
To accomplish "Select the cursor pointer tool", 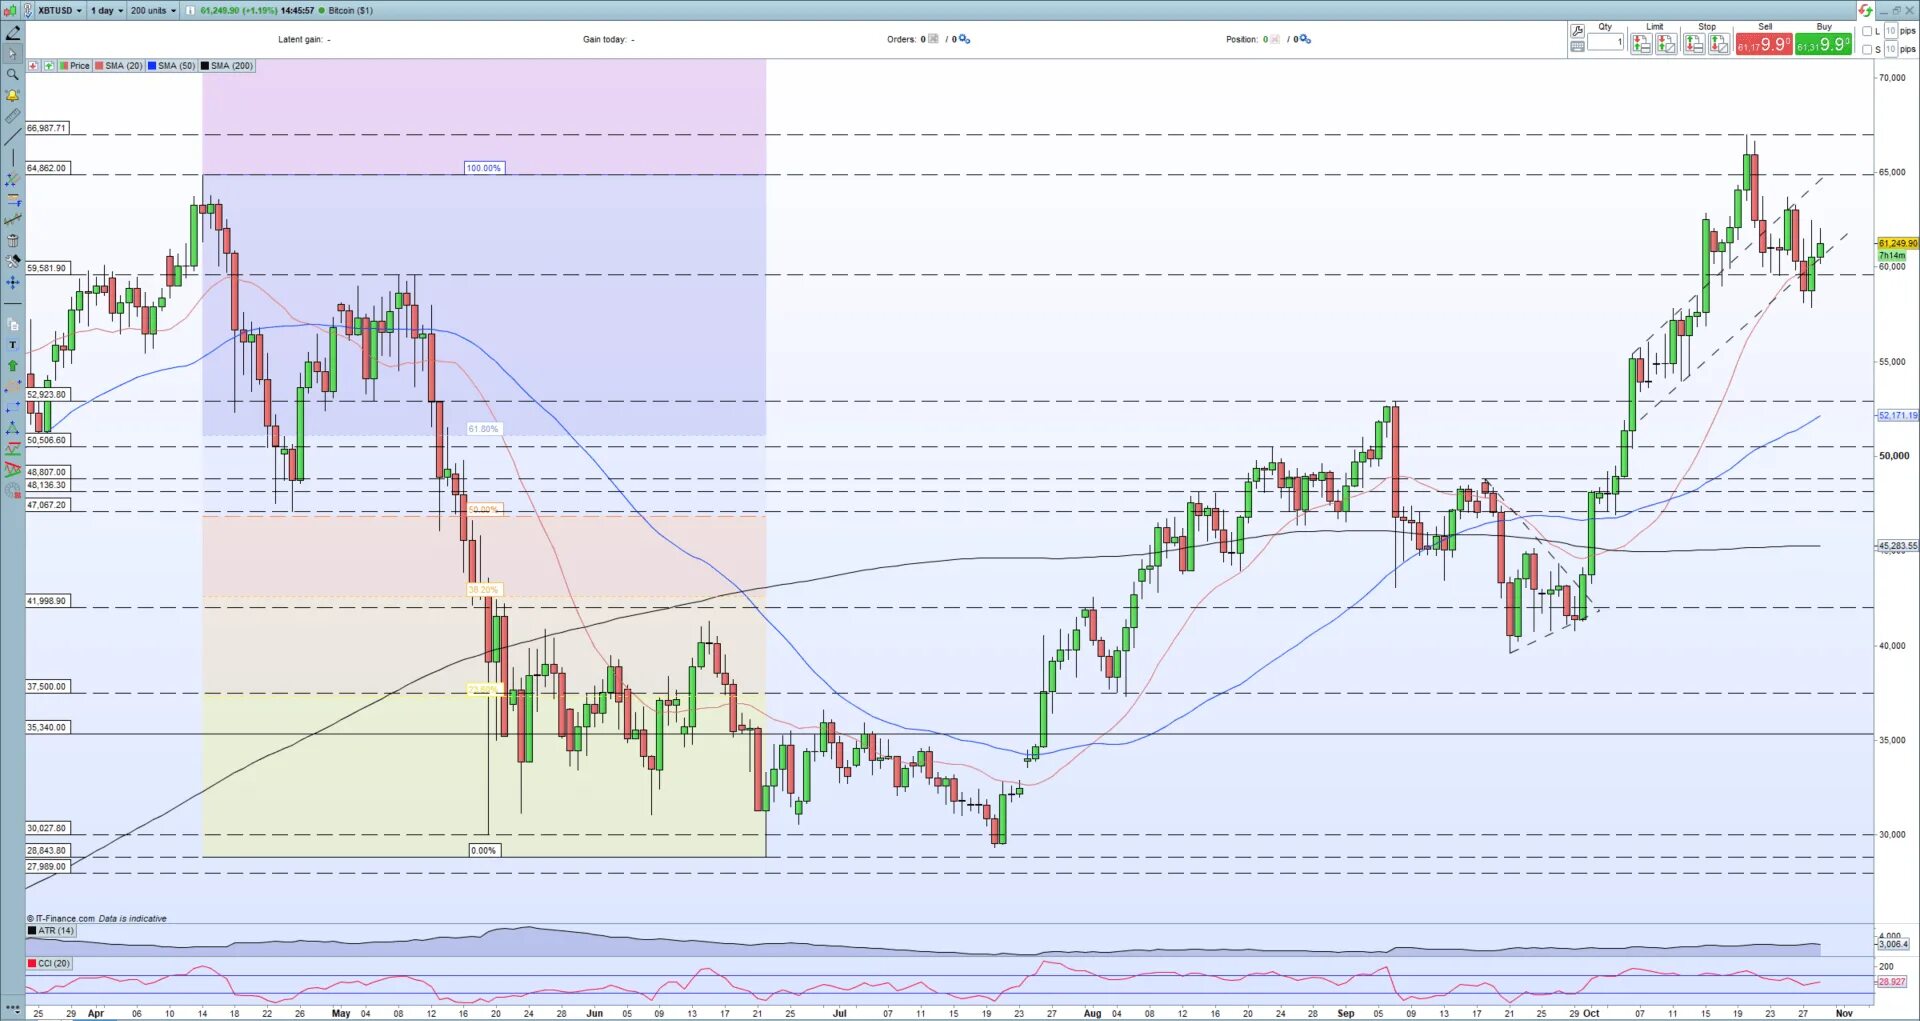I will click(13, 54).
